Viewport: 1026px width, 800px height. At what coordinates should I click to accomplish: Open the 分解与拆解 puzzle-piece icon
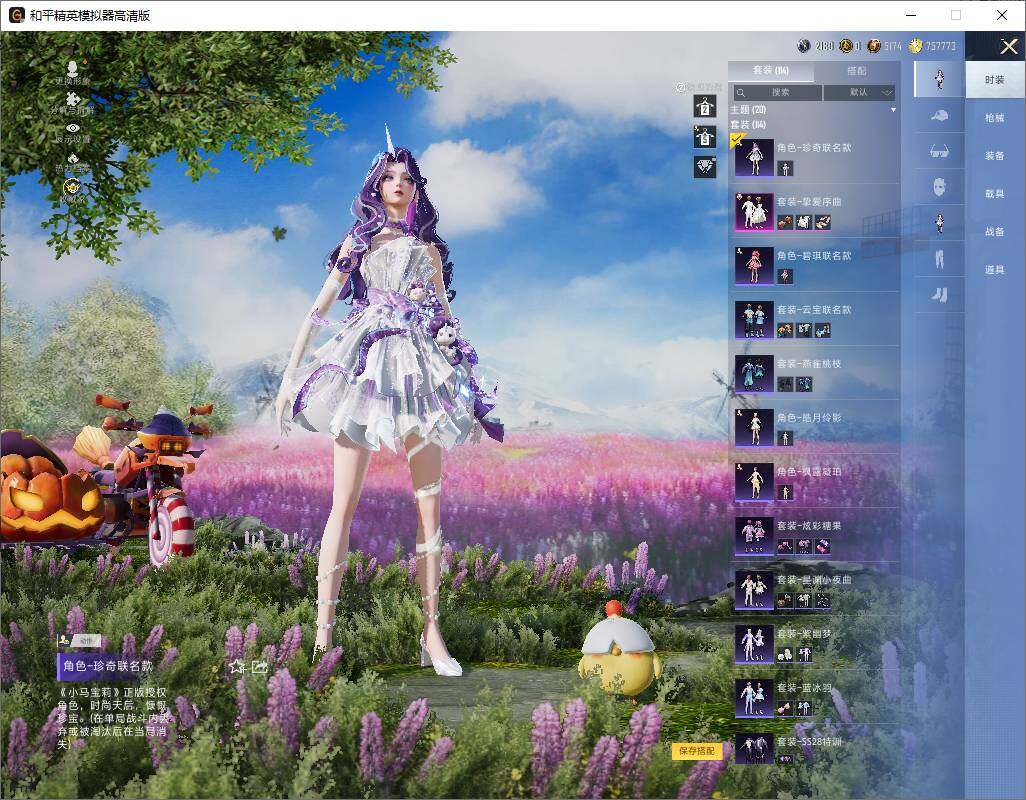coord(73,99)
